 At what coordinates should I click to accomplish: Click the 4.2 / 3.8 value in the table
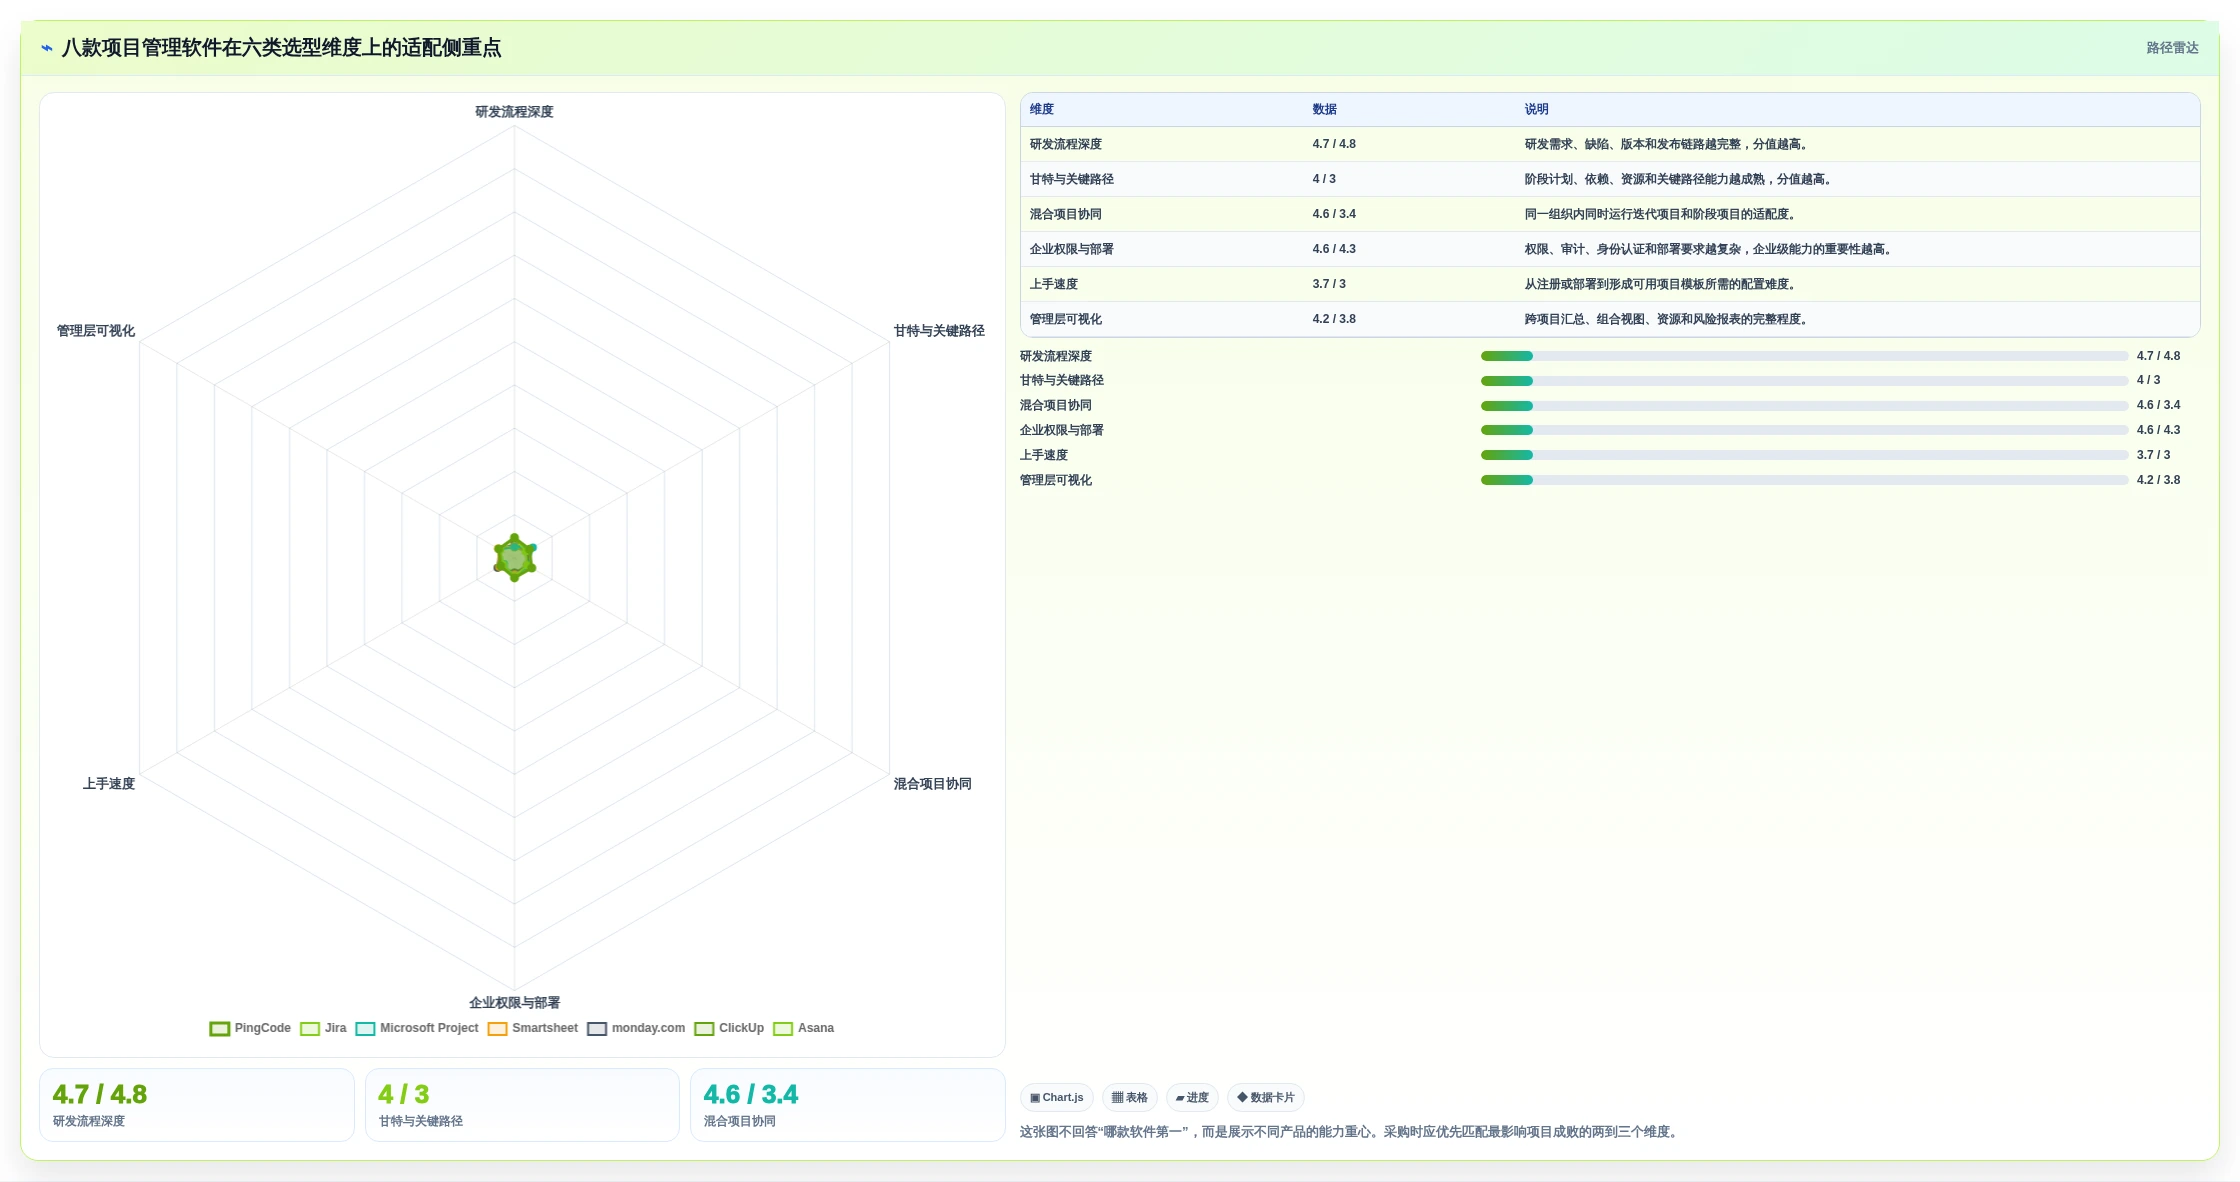(1334, 319)
